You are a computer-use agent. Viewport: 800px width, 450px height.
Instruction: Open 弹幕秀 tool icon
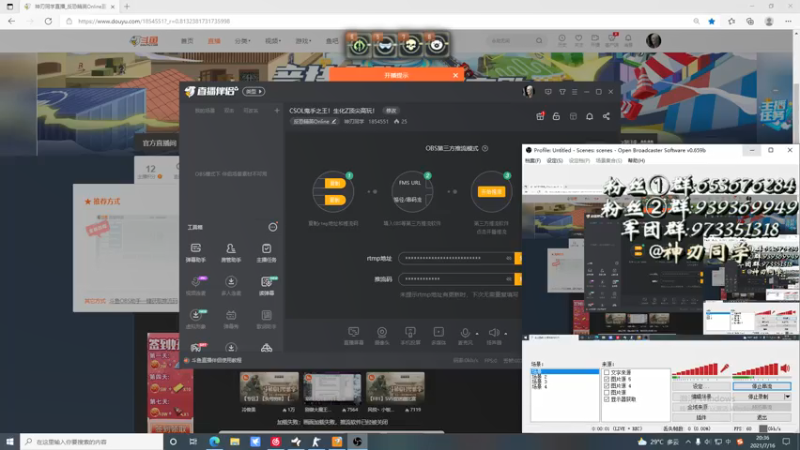click(x=231, y=316)
